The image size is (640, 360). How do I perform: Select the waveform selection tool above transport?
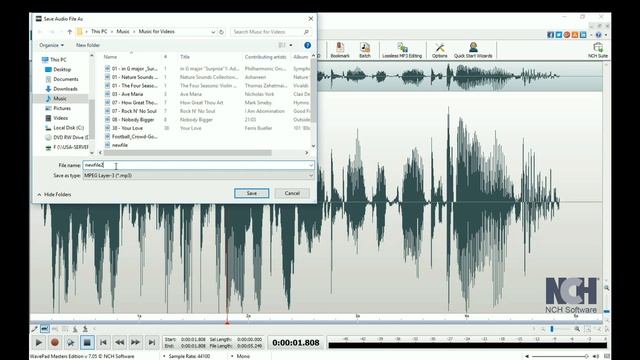(44, 329)
